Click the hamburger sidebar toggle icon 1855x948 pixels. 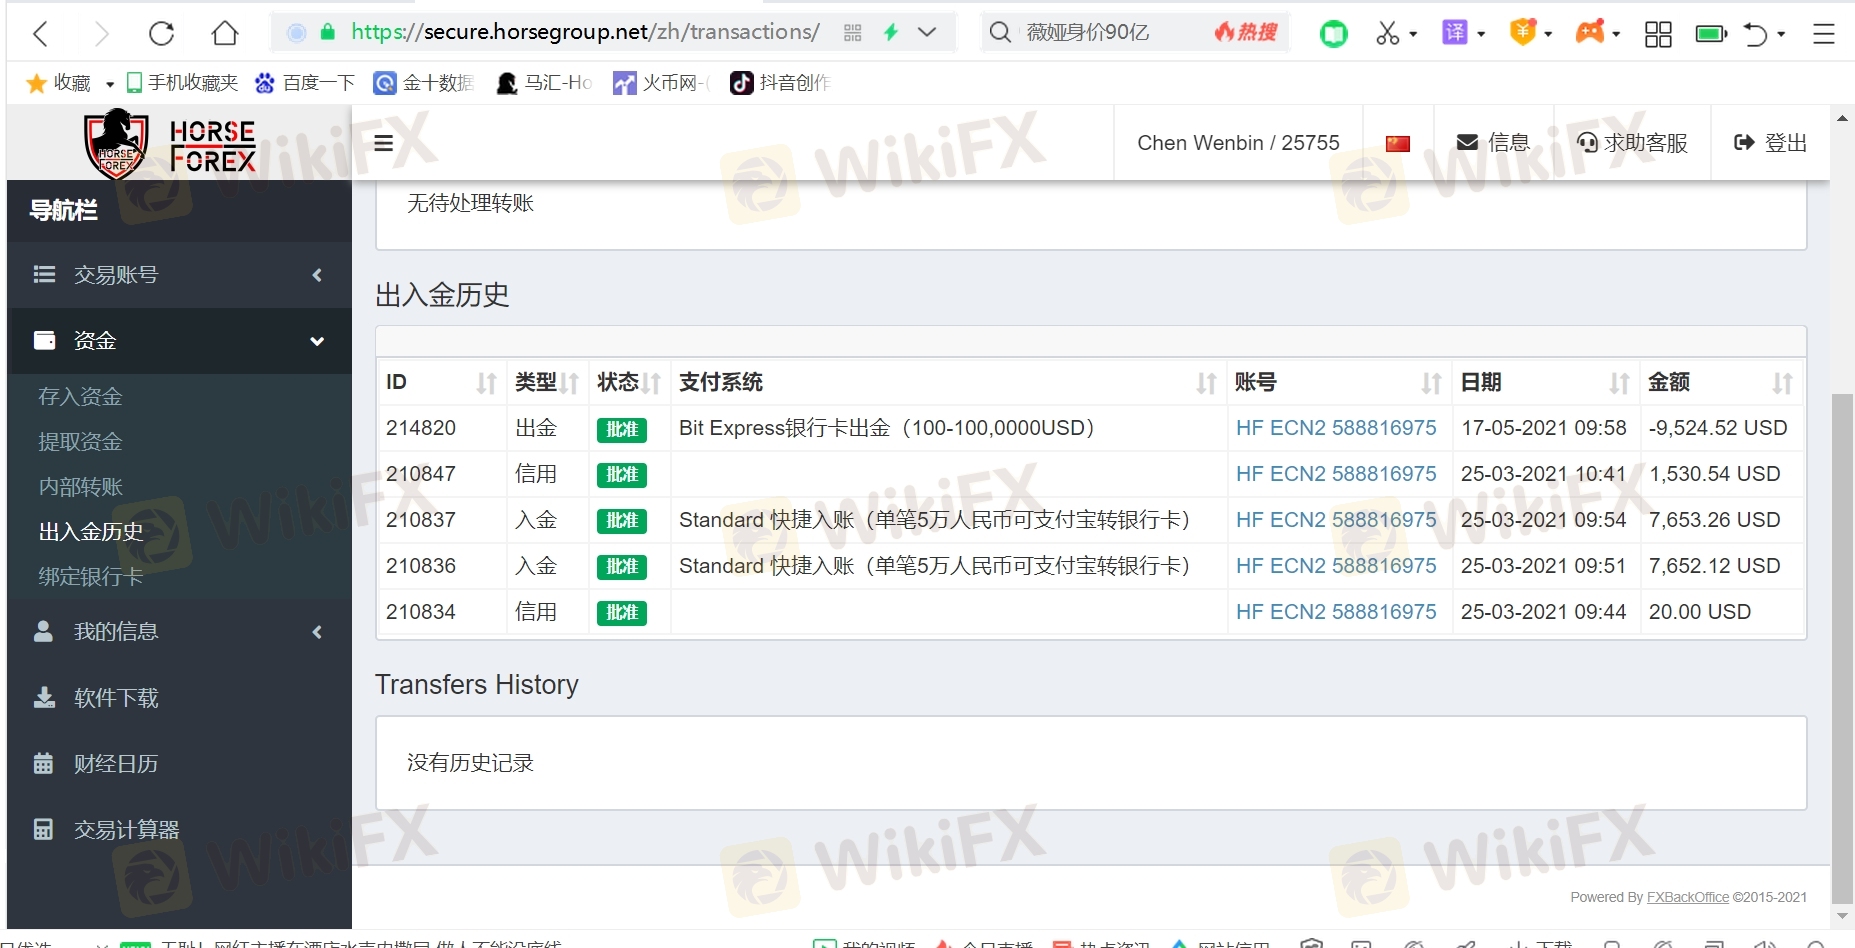coord(383,143)
